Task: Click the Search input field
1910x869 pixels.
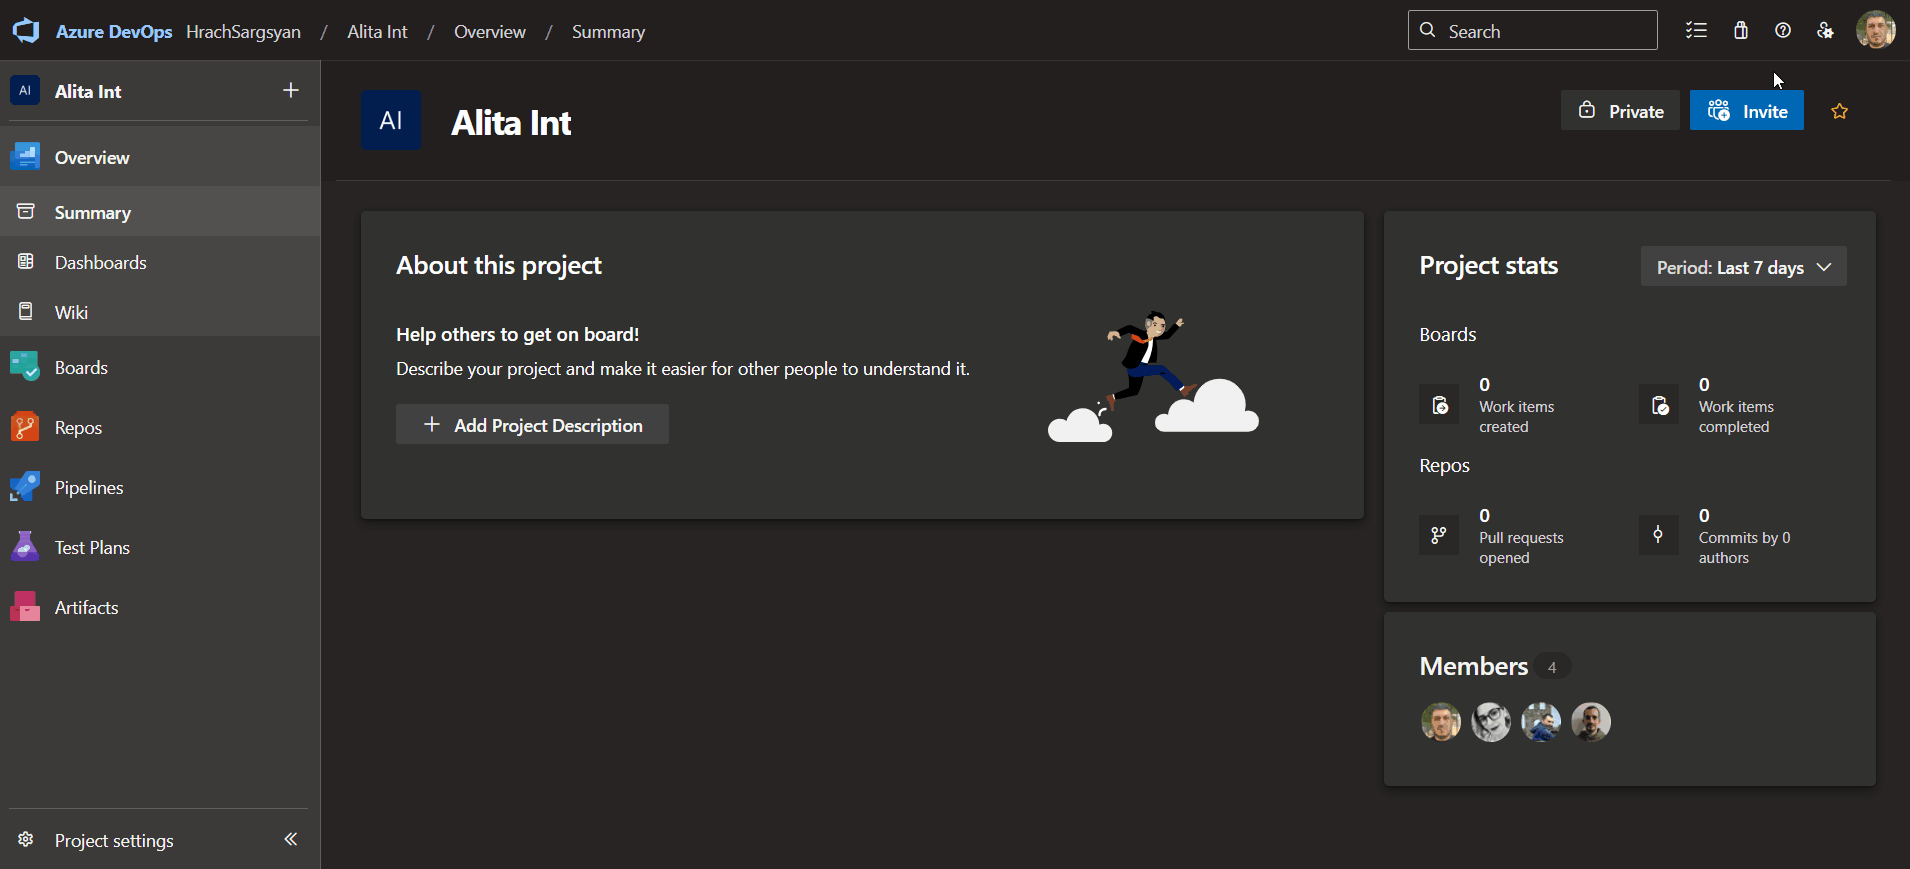Action: pyautogui.click(x=1532, y=30)
